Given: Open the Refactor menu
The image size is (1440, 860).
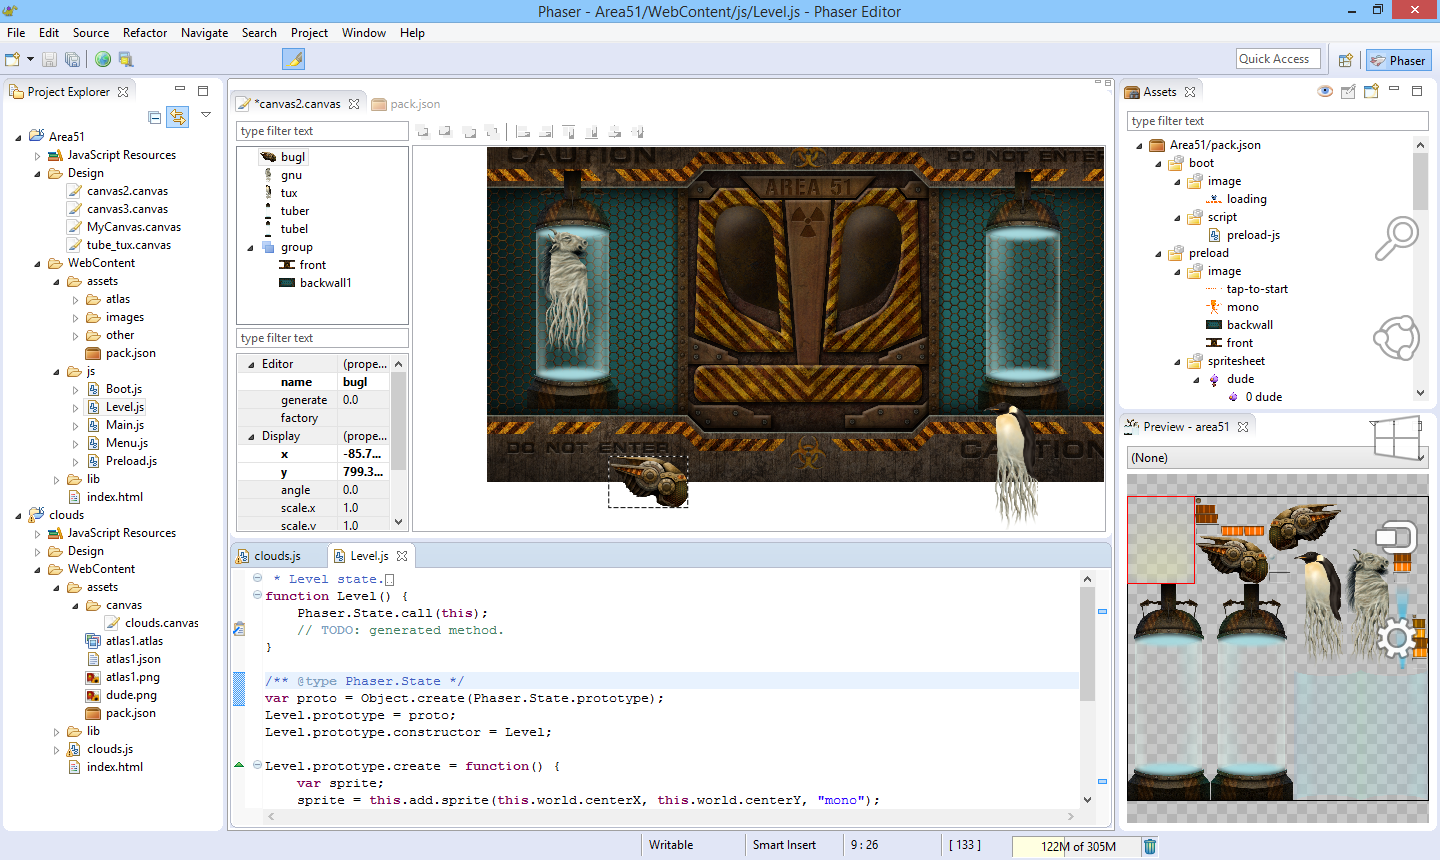Looking at the screenshot, I should (x=145, y=33).
